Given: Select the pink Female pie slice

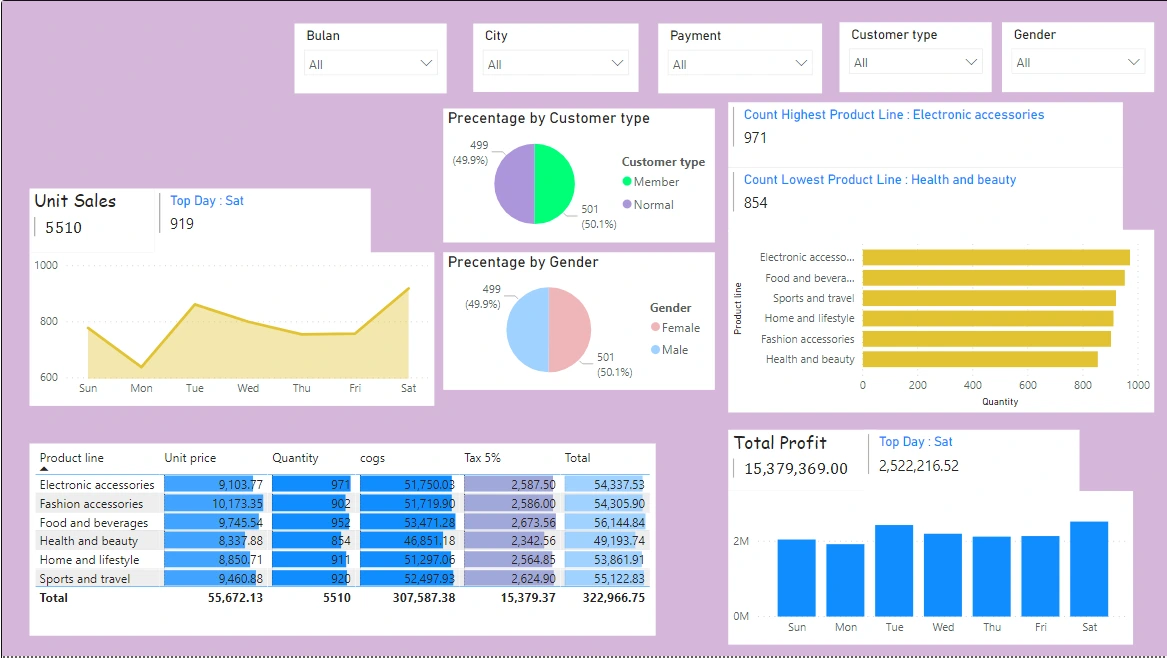Looking at the screenshot, I should [x=569, y=330].
